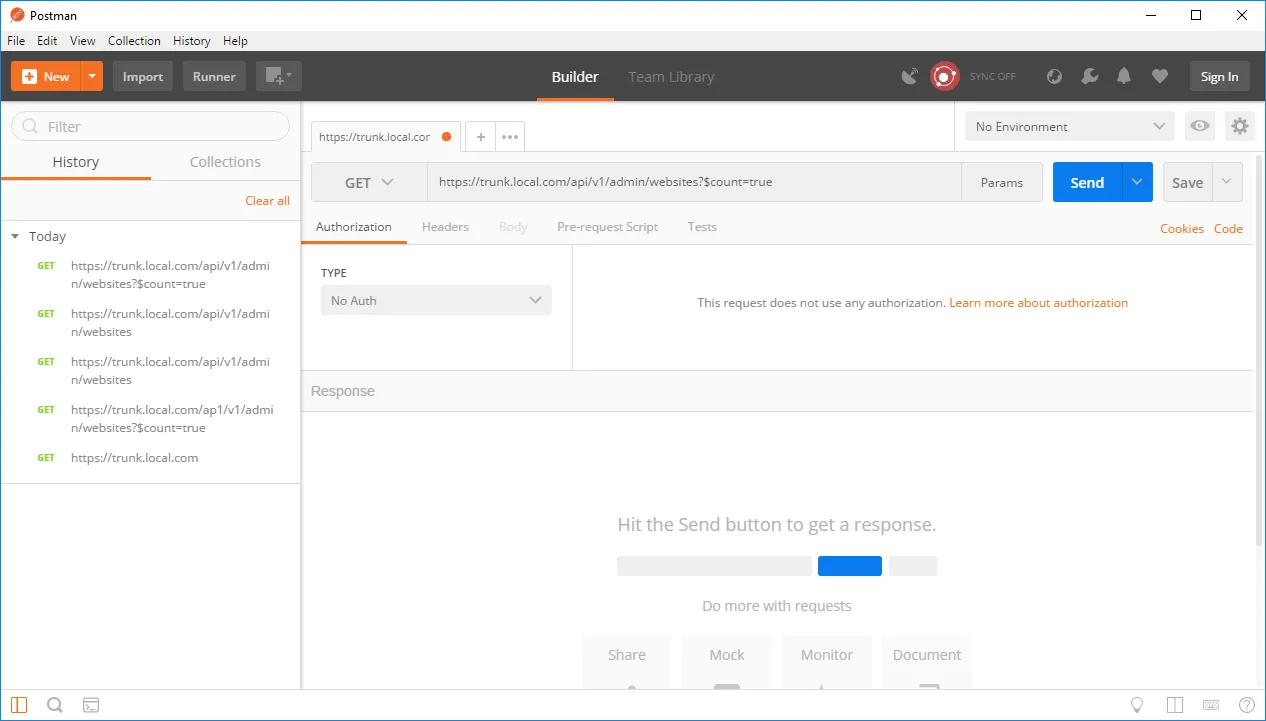The image size is (1266, 721).
Task: Open the File menu
Action: click(x=16, y=41)
